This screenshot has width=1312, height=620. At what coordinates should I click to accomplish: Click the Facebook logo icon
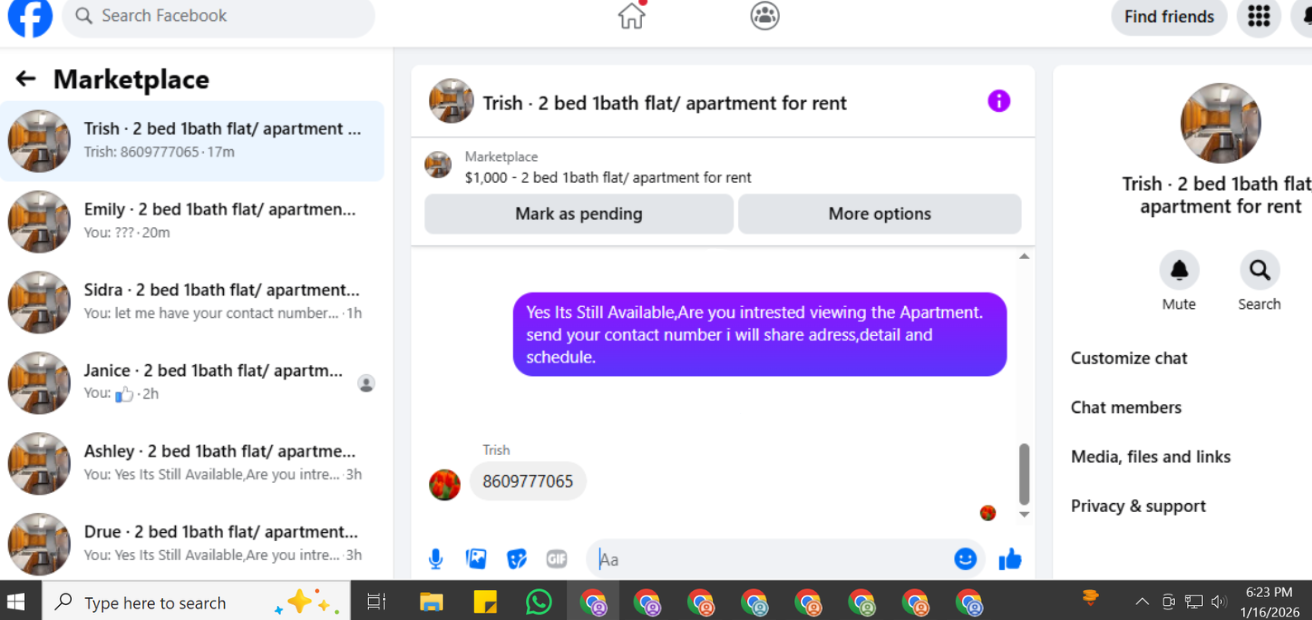(30, 15)
